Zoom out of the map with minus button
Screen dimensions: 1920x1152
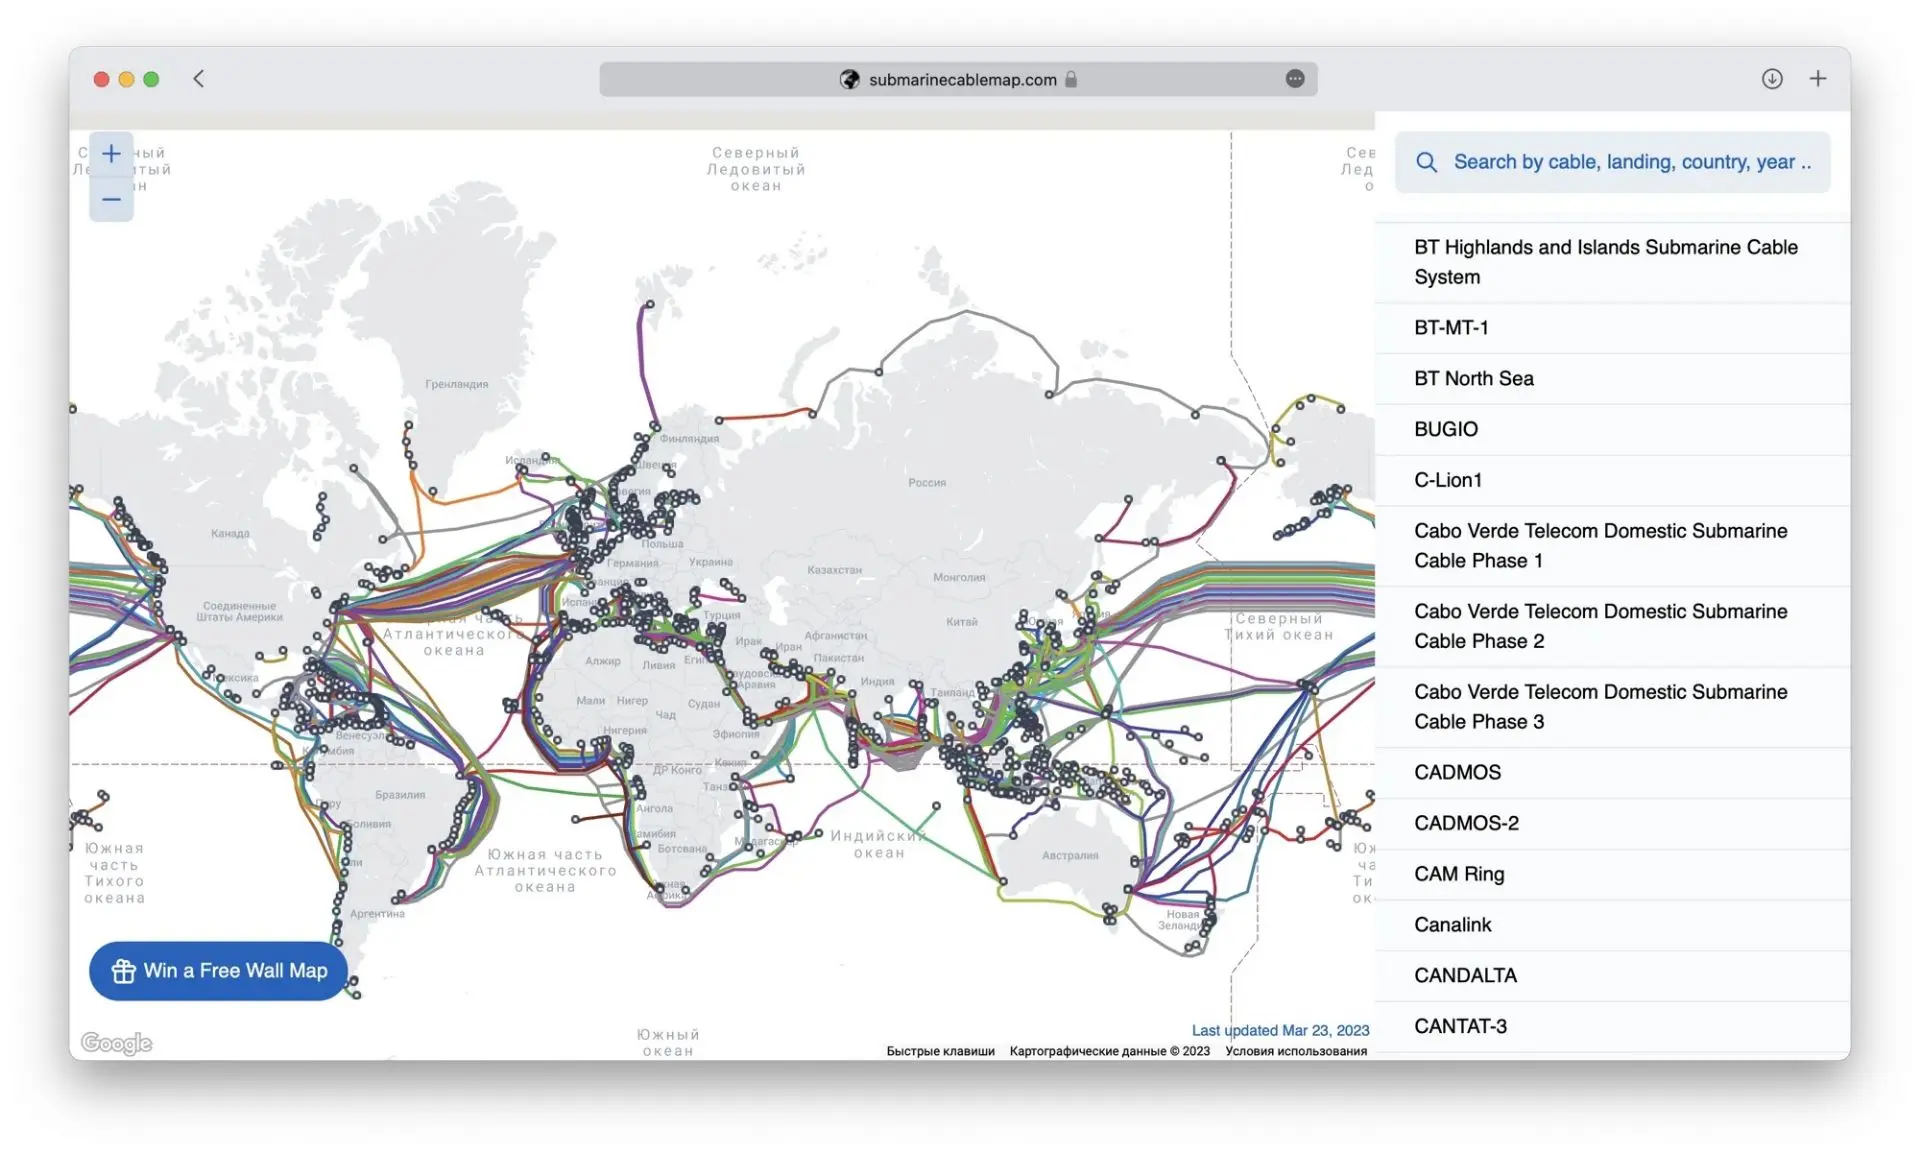click(111, 199)
